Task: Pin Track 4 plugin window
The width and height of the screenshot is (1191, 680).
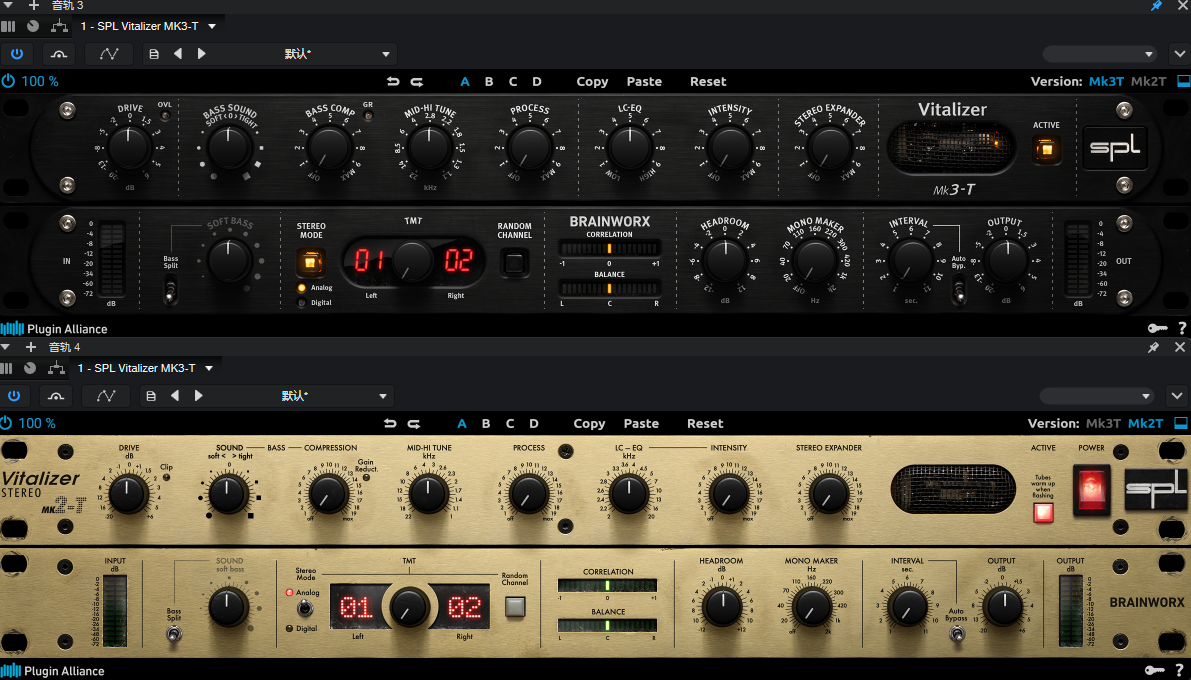Action: (1153, 347)
